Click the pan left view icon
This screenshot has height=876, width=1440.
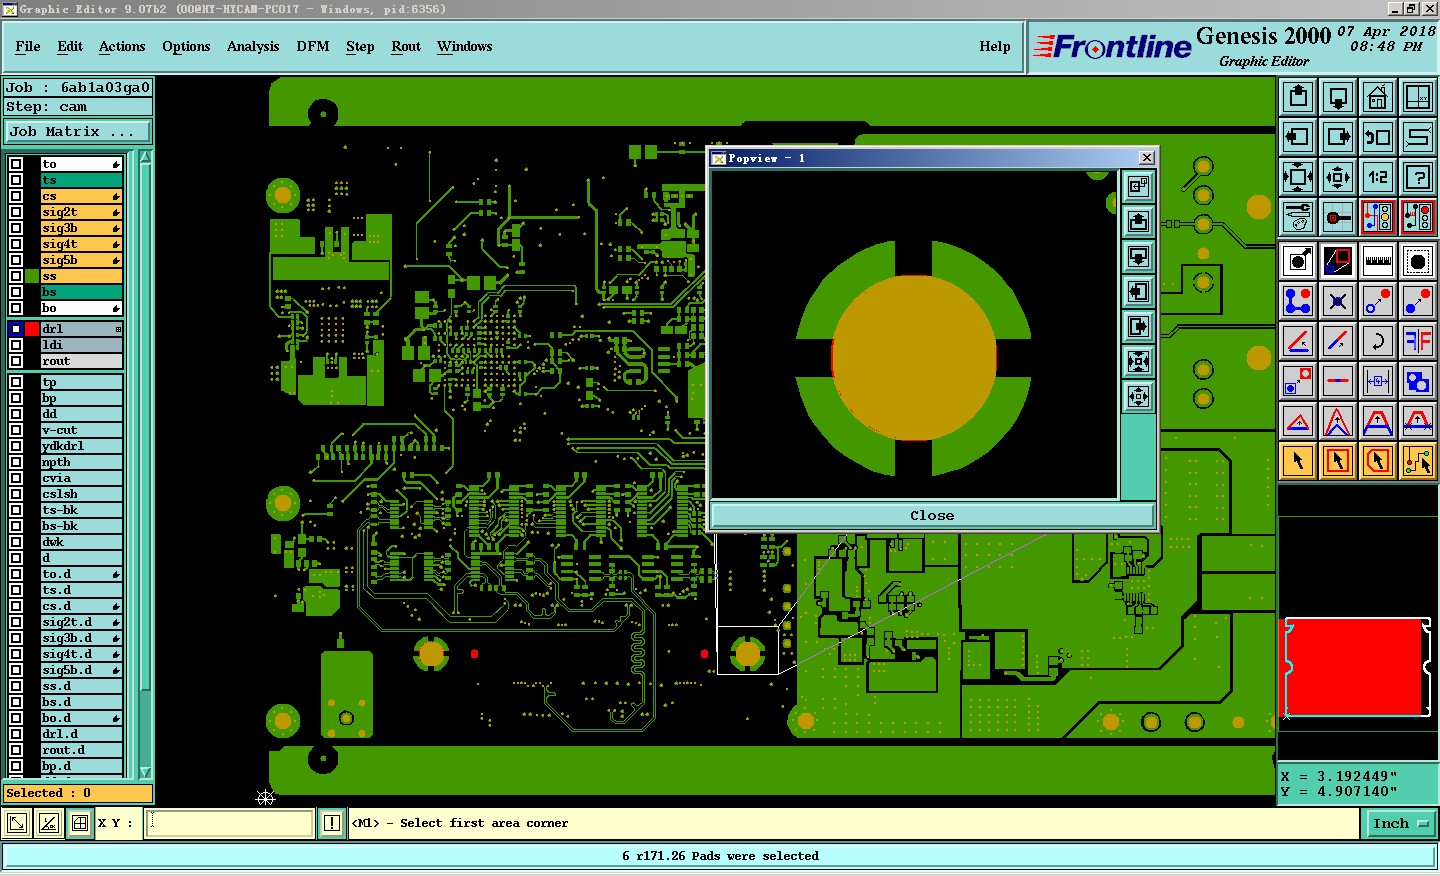coord(1298,137)
